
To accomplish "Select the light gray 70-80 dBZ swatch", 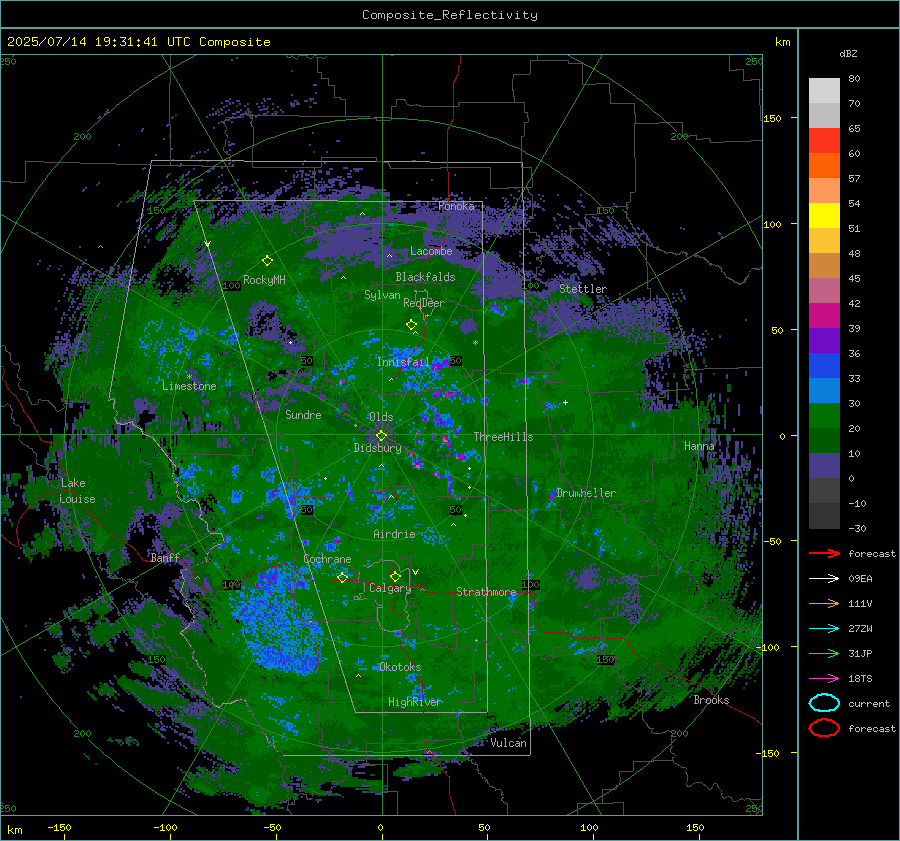I will tap(824, 91).
